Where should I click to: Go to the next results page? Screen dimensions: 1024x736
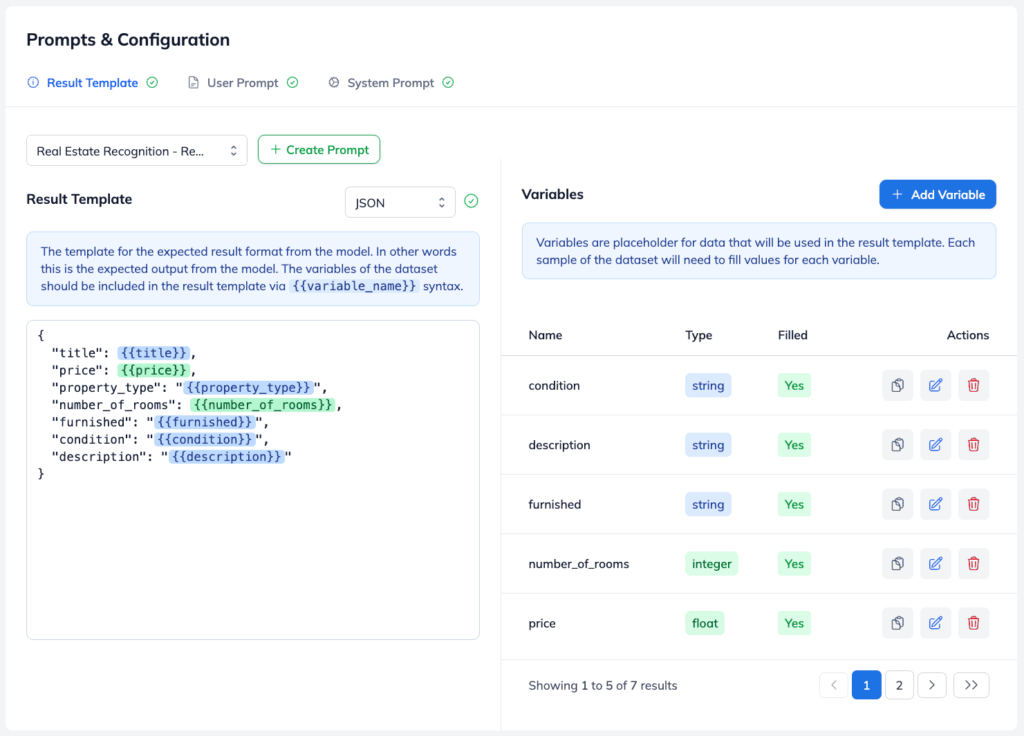[932, 685]
